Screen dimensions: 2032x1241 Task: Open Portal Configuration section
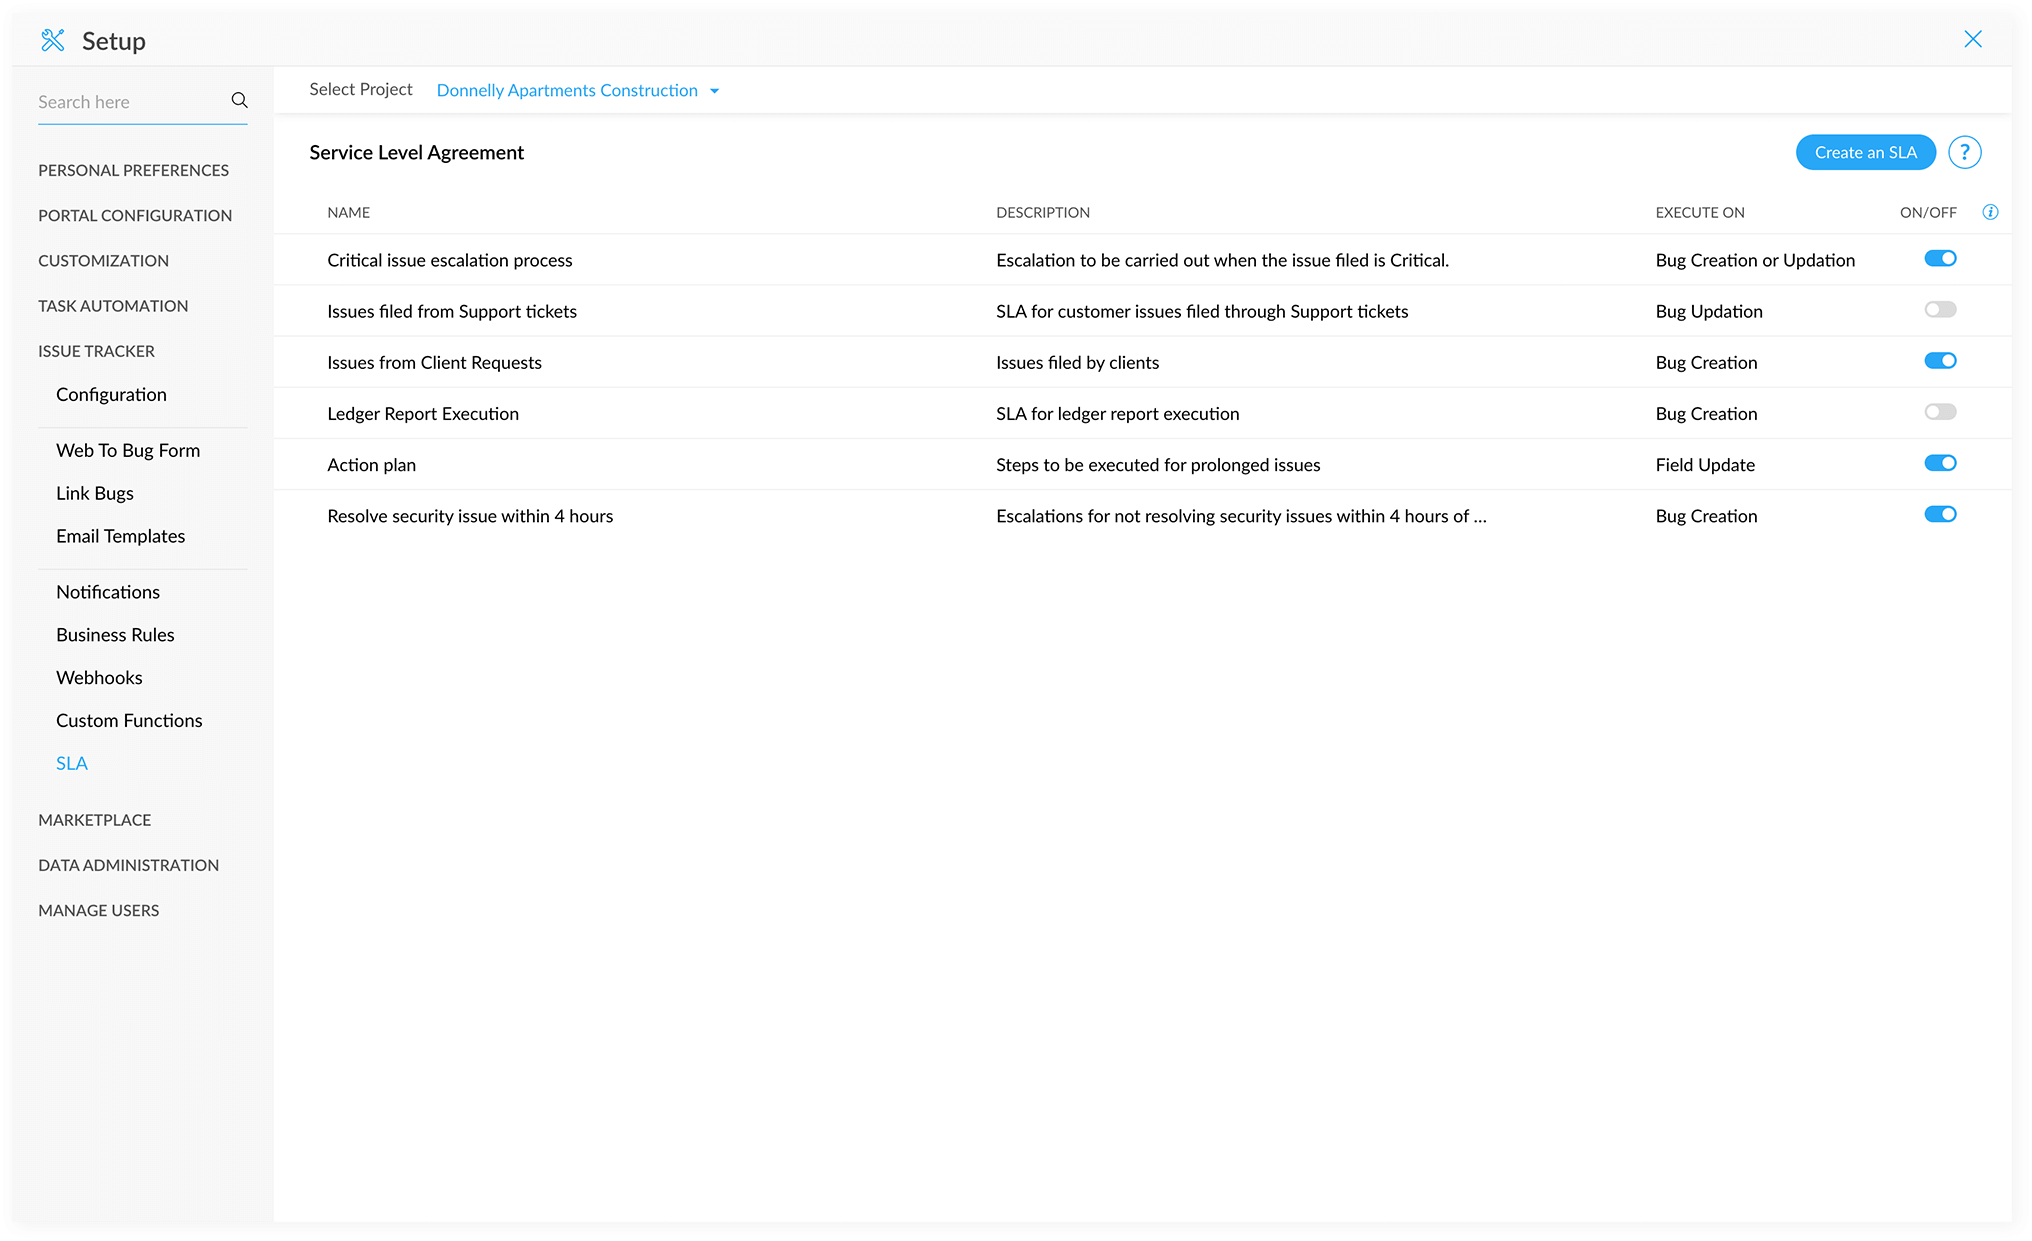[x=135, y=215]
